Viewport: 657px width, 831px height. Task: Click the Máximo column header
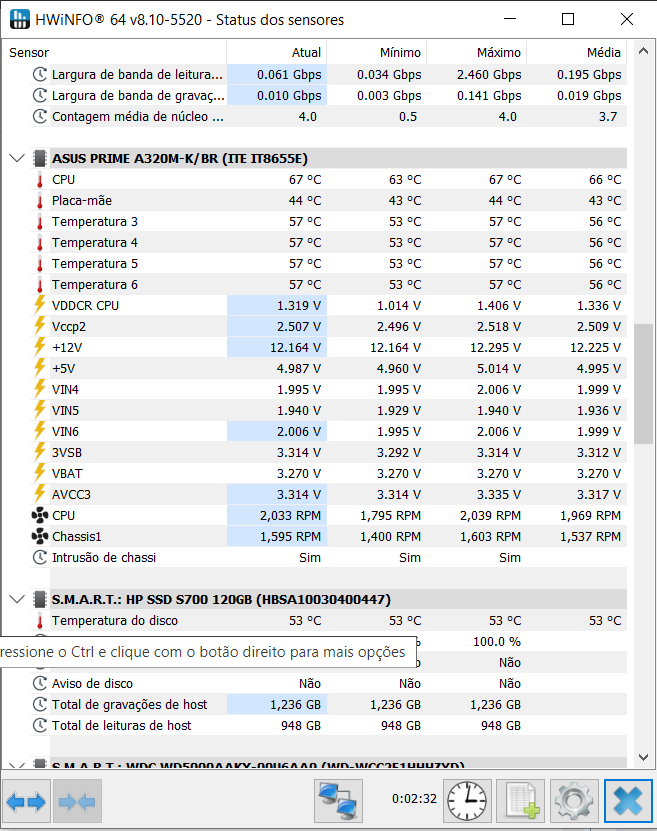point(476,52)
